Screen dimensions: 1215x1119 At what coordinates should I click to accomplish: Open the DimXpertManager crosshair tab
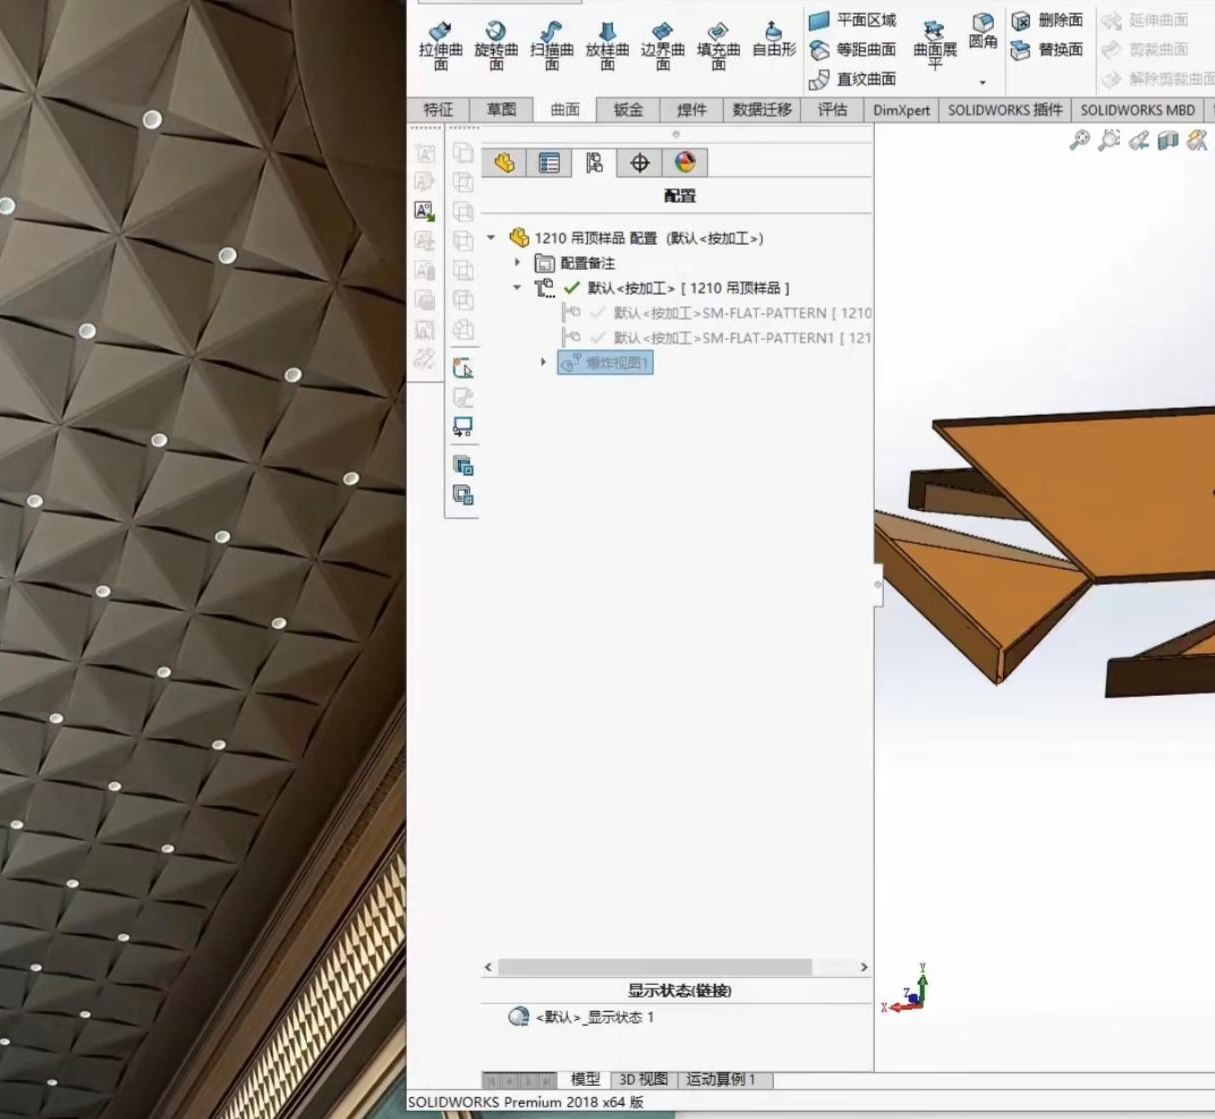(x=640, y=162)
